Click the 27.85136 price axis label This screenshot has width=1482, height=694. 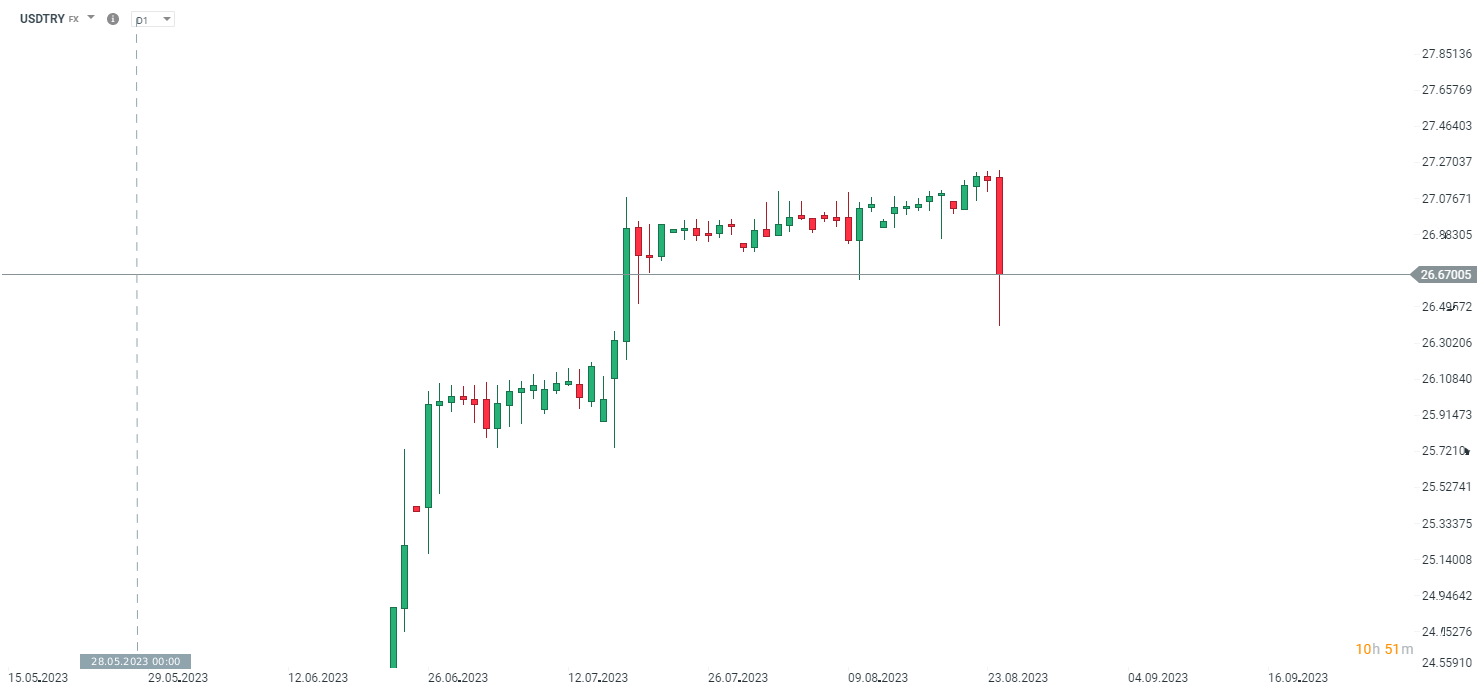click(1447, 54)
